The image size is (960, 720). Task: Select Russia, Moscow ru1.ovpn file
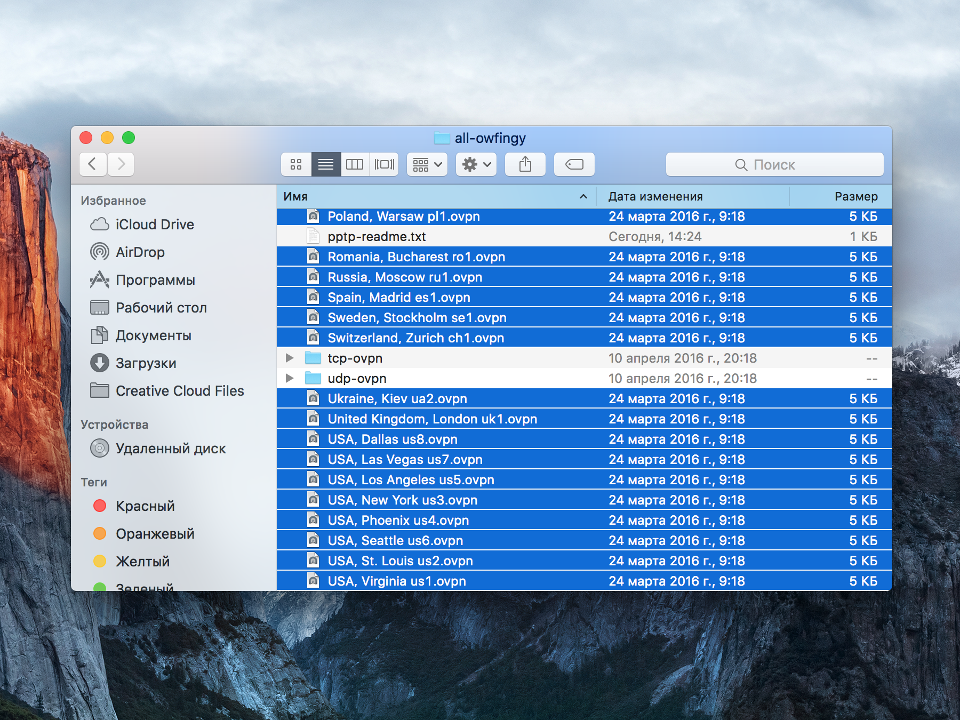pos(584,277)
